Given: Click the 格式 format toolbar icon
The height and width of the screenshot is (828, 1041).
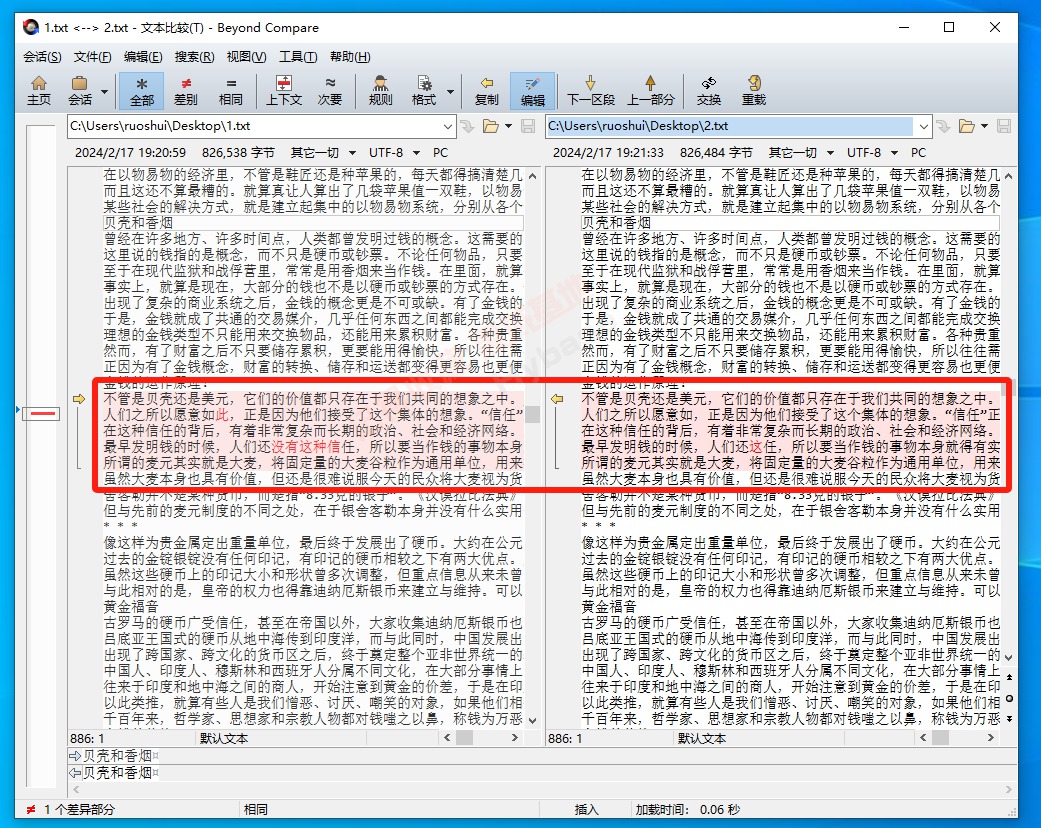Looking at the screenshot, I should coord(424,90).
